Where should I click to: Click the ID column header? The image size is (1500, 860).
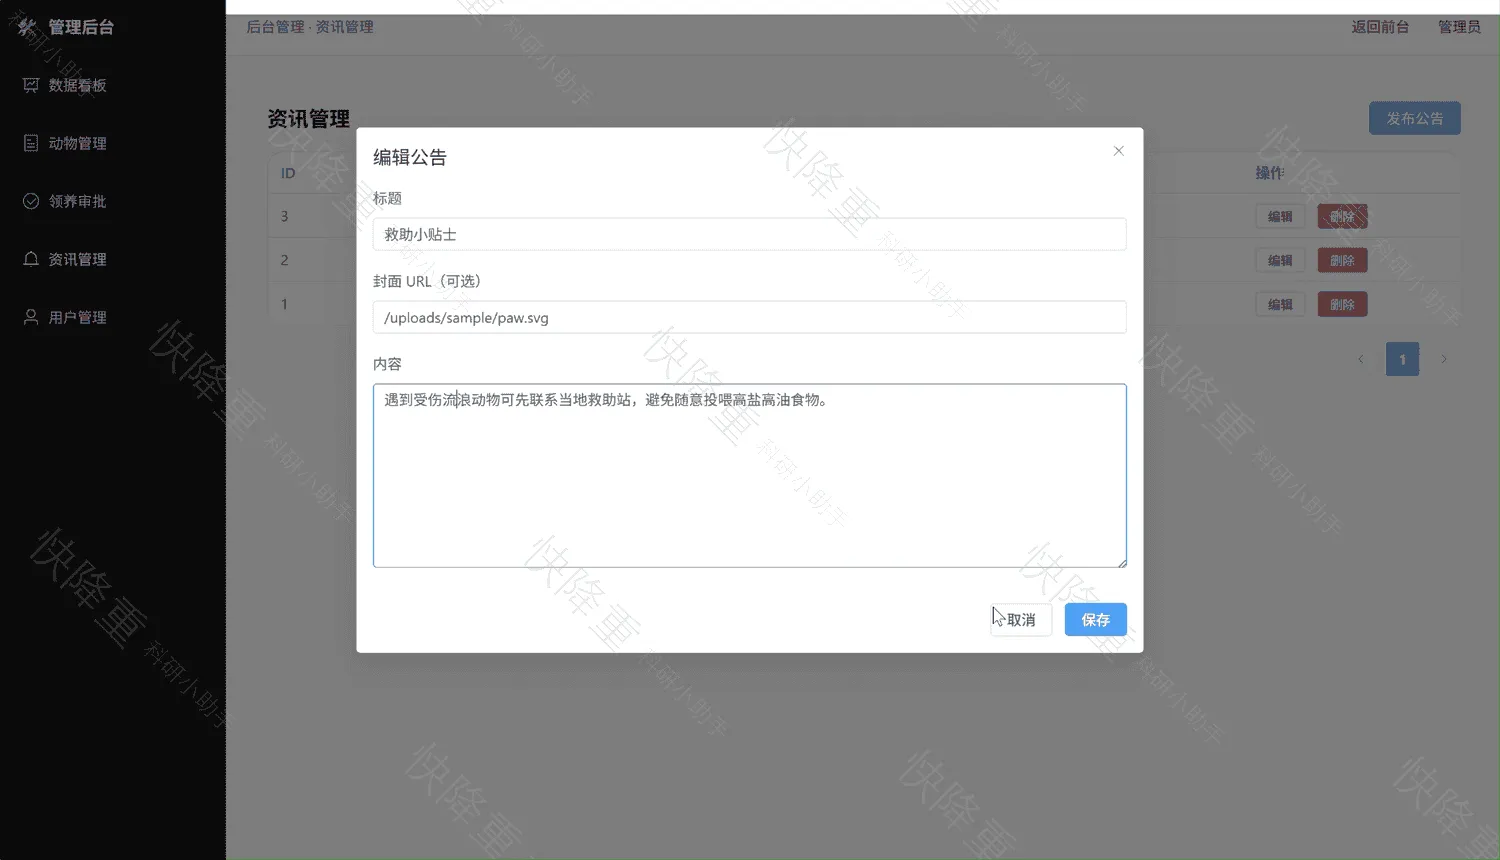click(288, 173)
